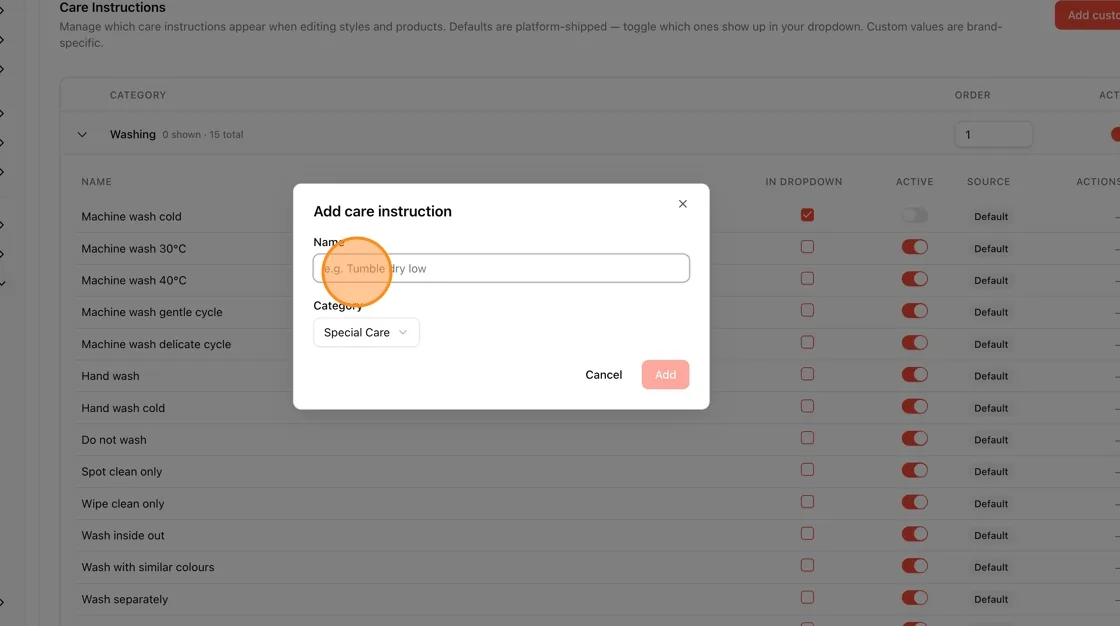Uncheck In Dropdown for Machine wash cold
The image size is (1120, 626).
coord(807,215)
